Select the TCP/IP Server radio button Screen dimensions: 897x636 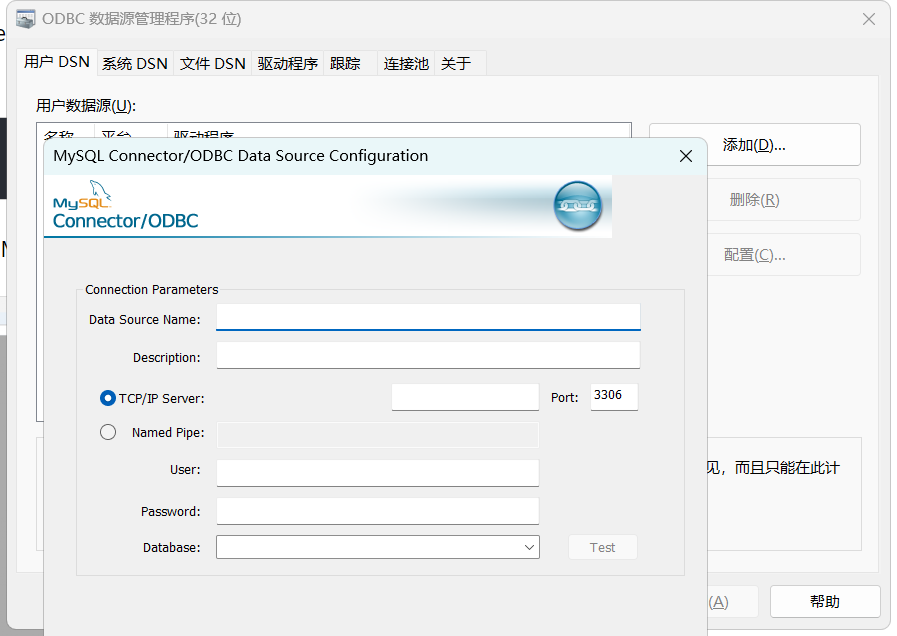pyautogui.click(x=108, y=398)
